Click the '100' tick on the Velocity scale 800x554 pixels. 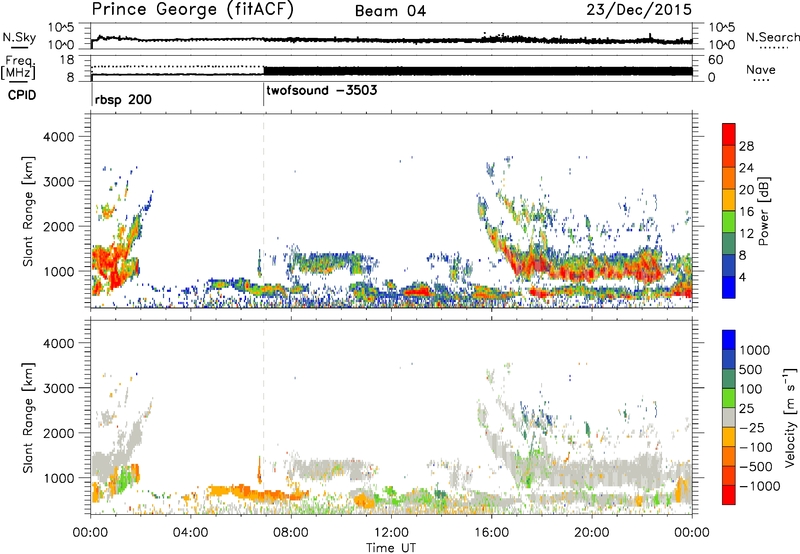751,389
